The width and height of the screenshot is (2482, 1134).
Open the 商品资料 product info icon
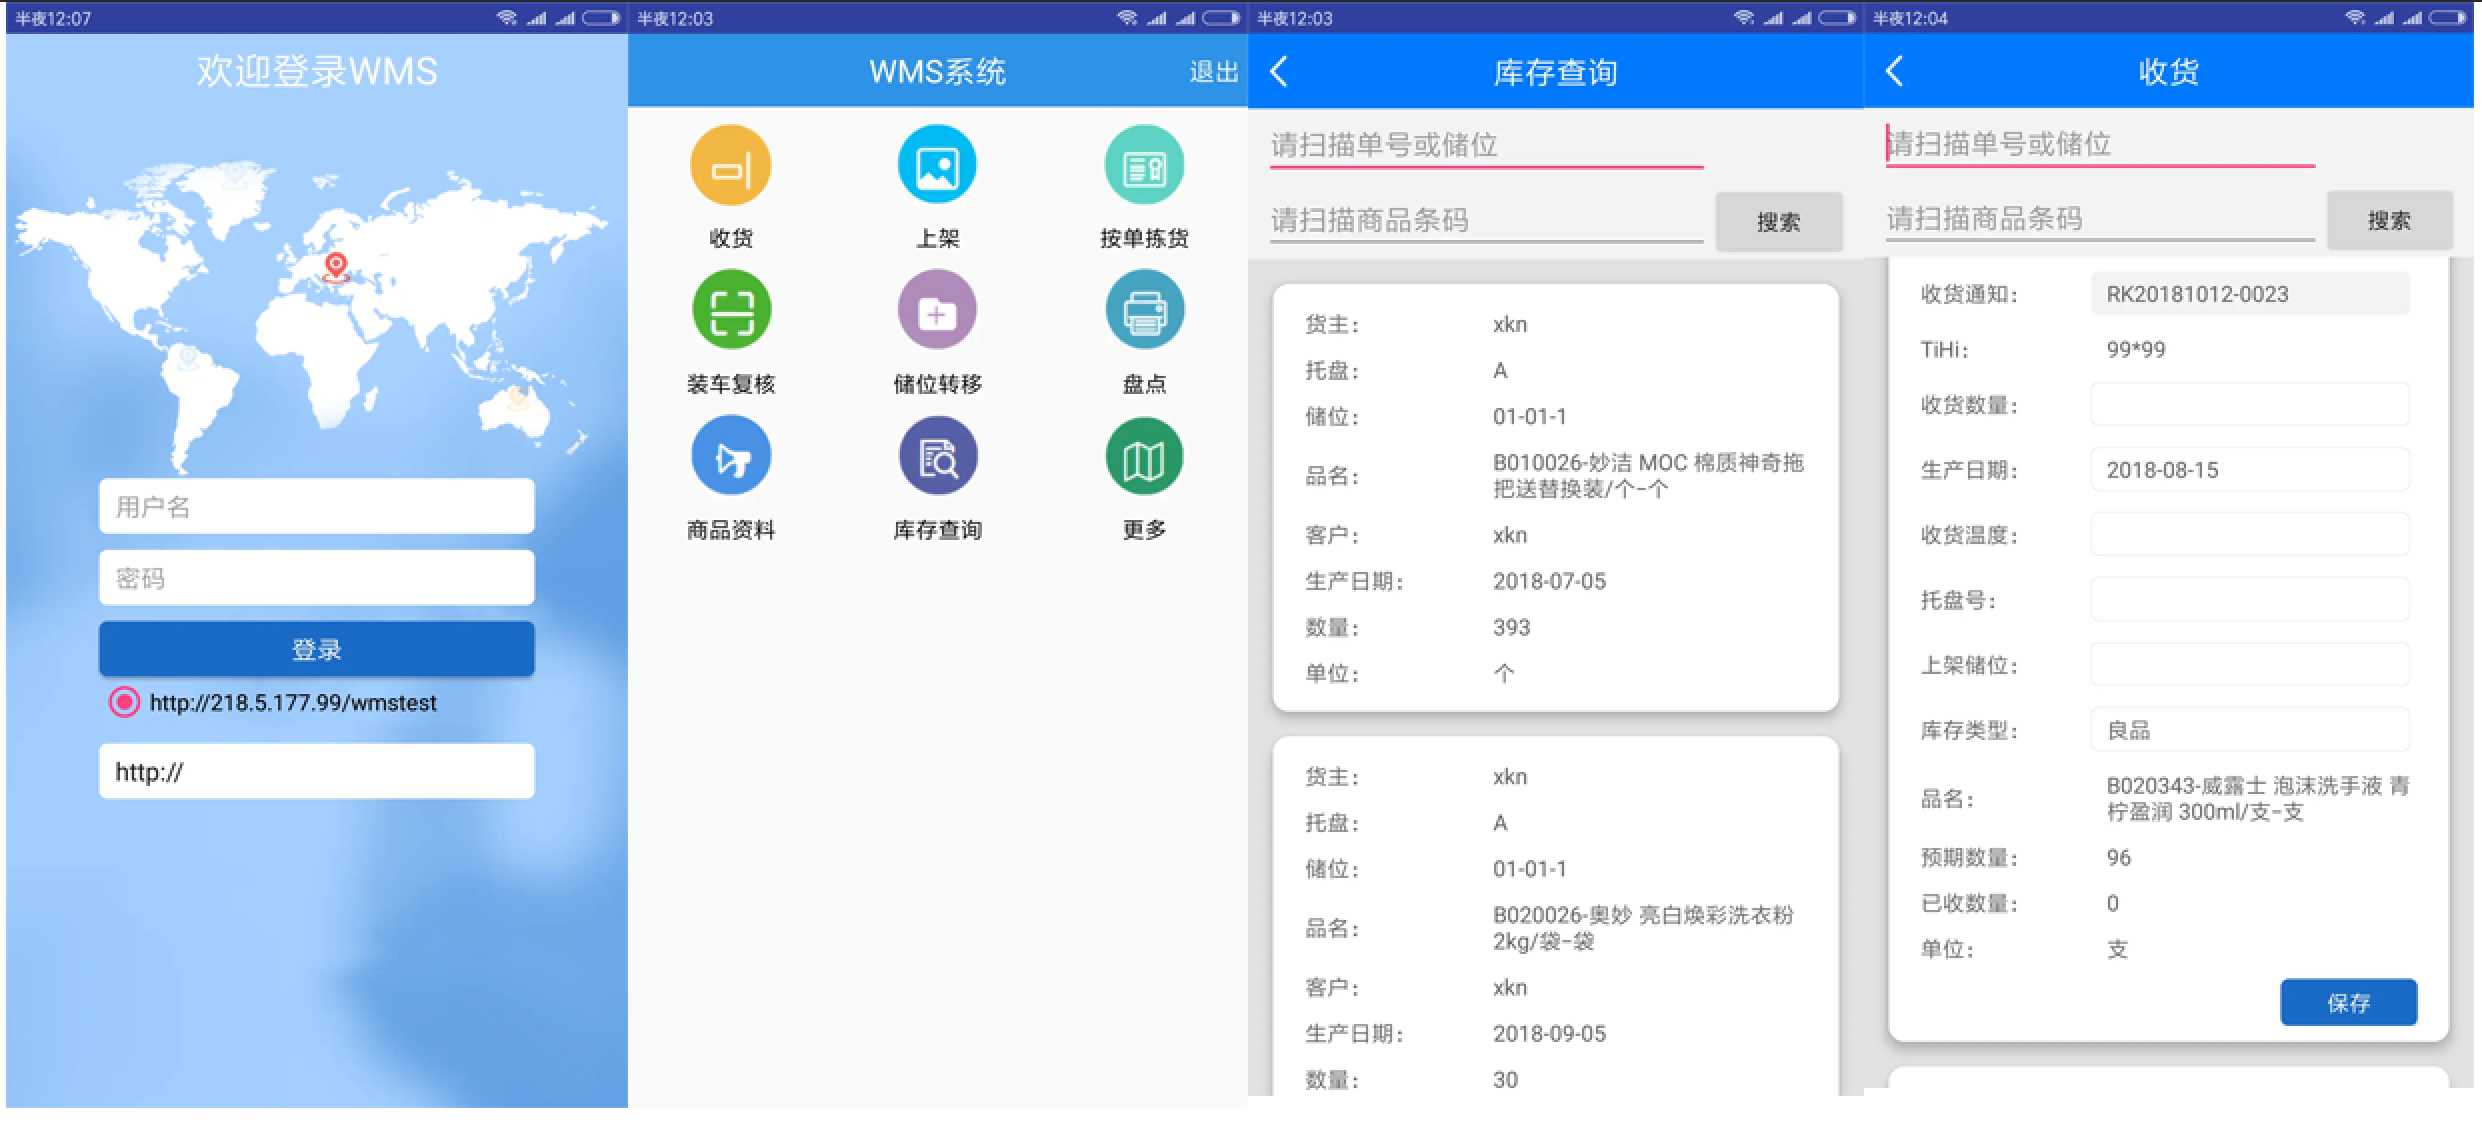tap(731, 456)
